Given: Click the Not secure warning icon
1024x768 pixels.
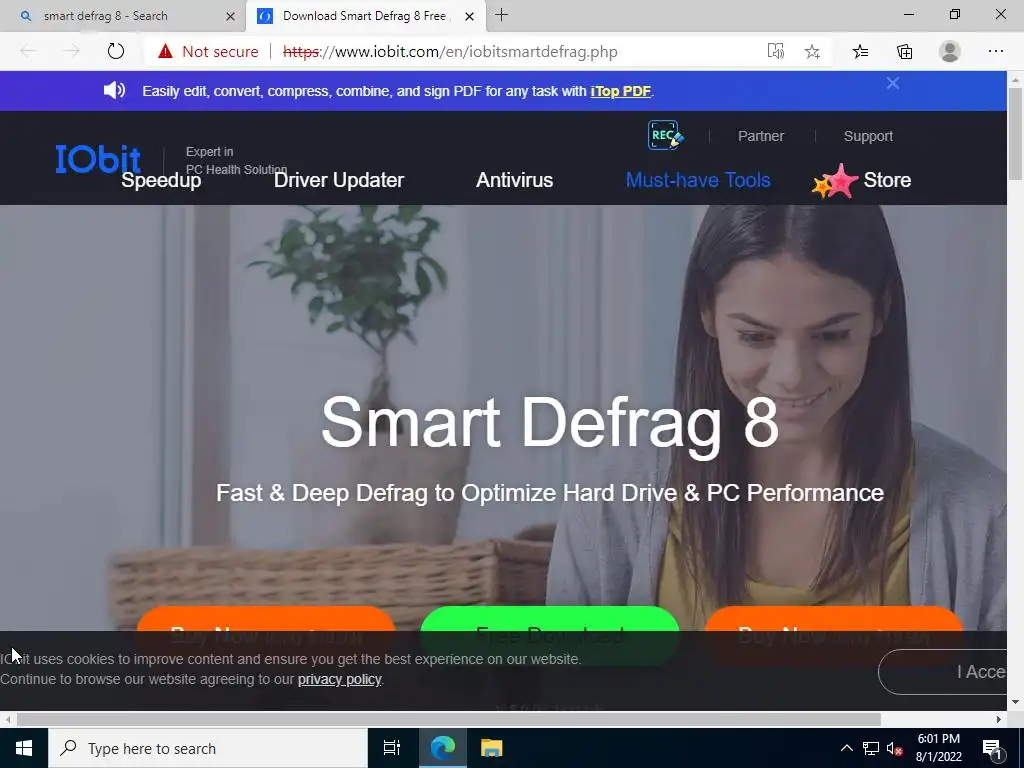Looking at the screenshot, I should point(165,51).
